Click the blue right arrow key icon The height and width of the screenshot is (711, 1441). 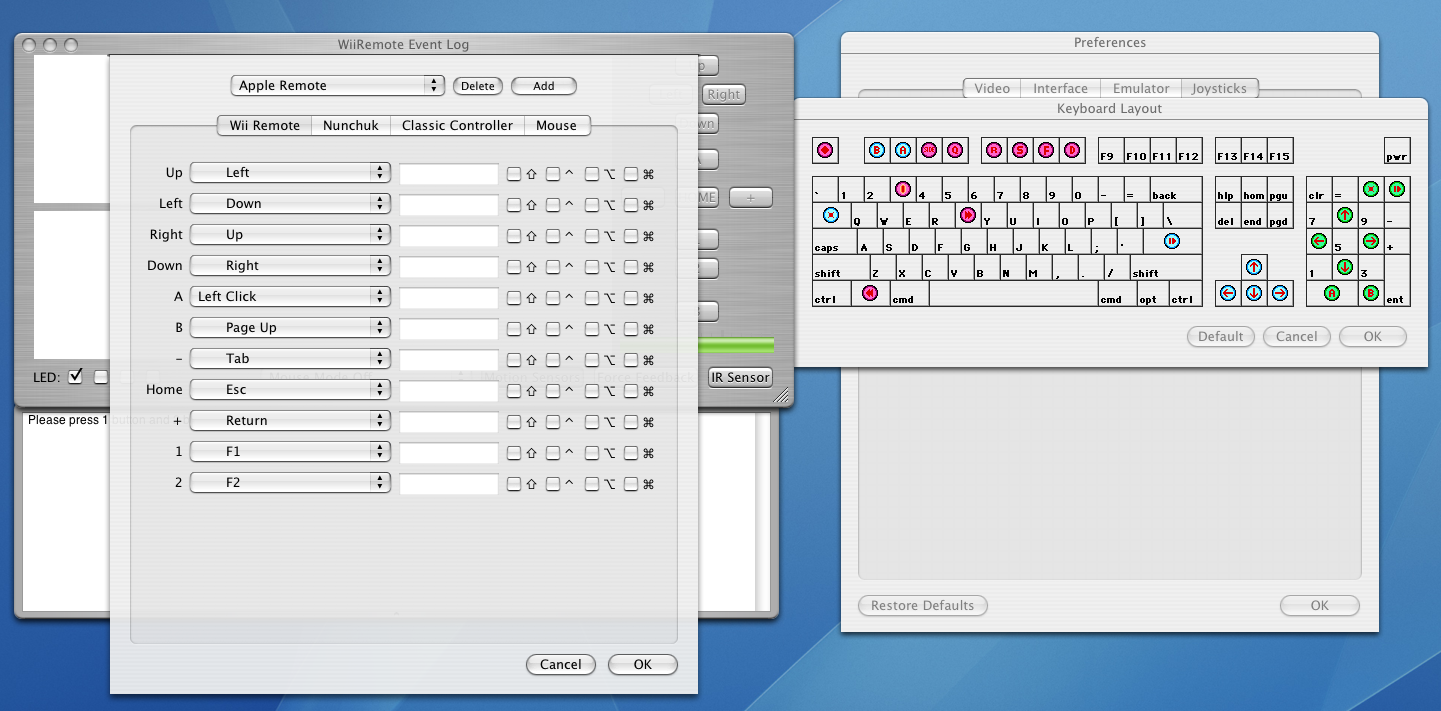coord(1280,292)
